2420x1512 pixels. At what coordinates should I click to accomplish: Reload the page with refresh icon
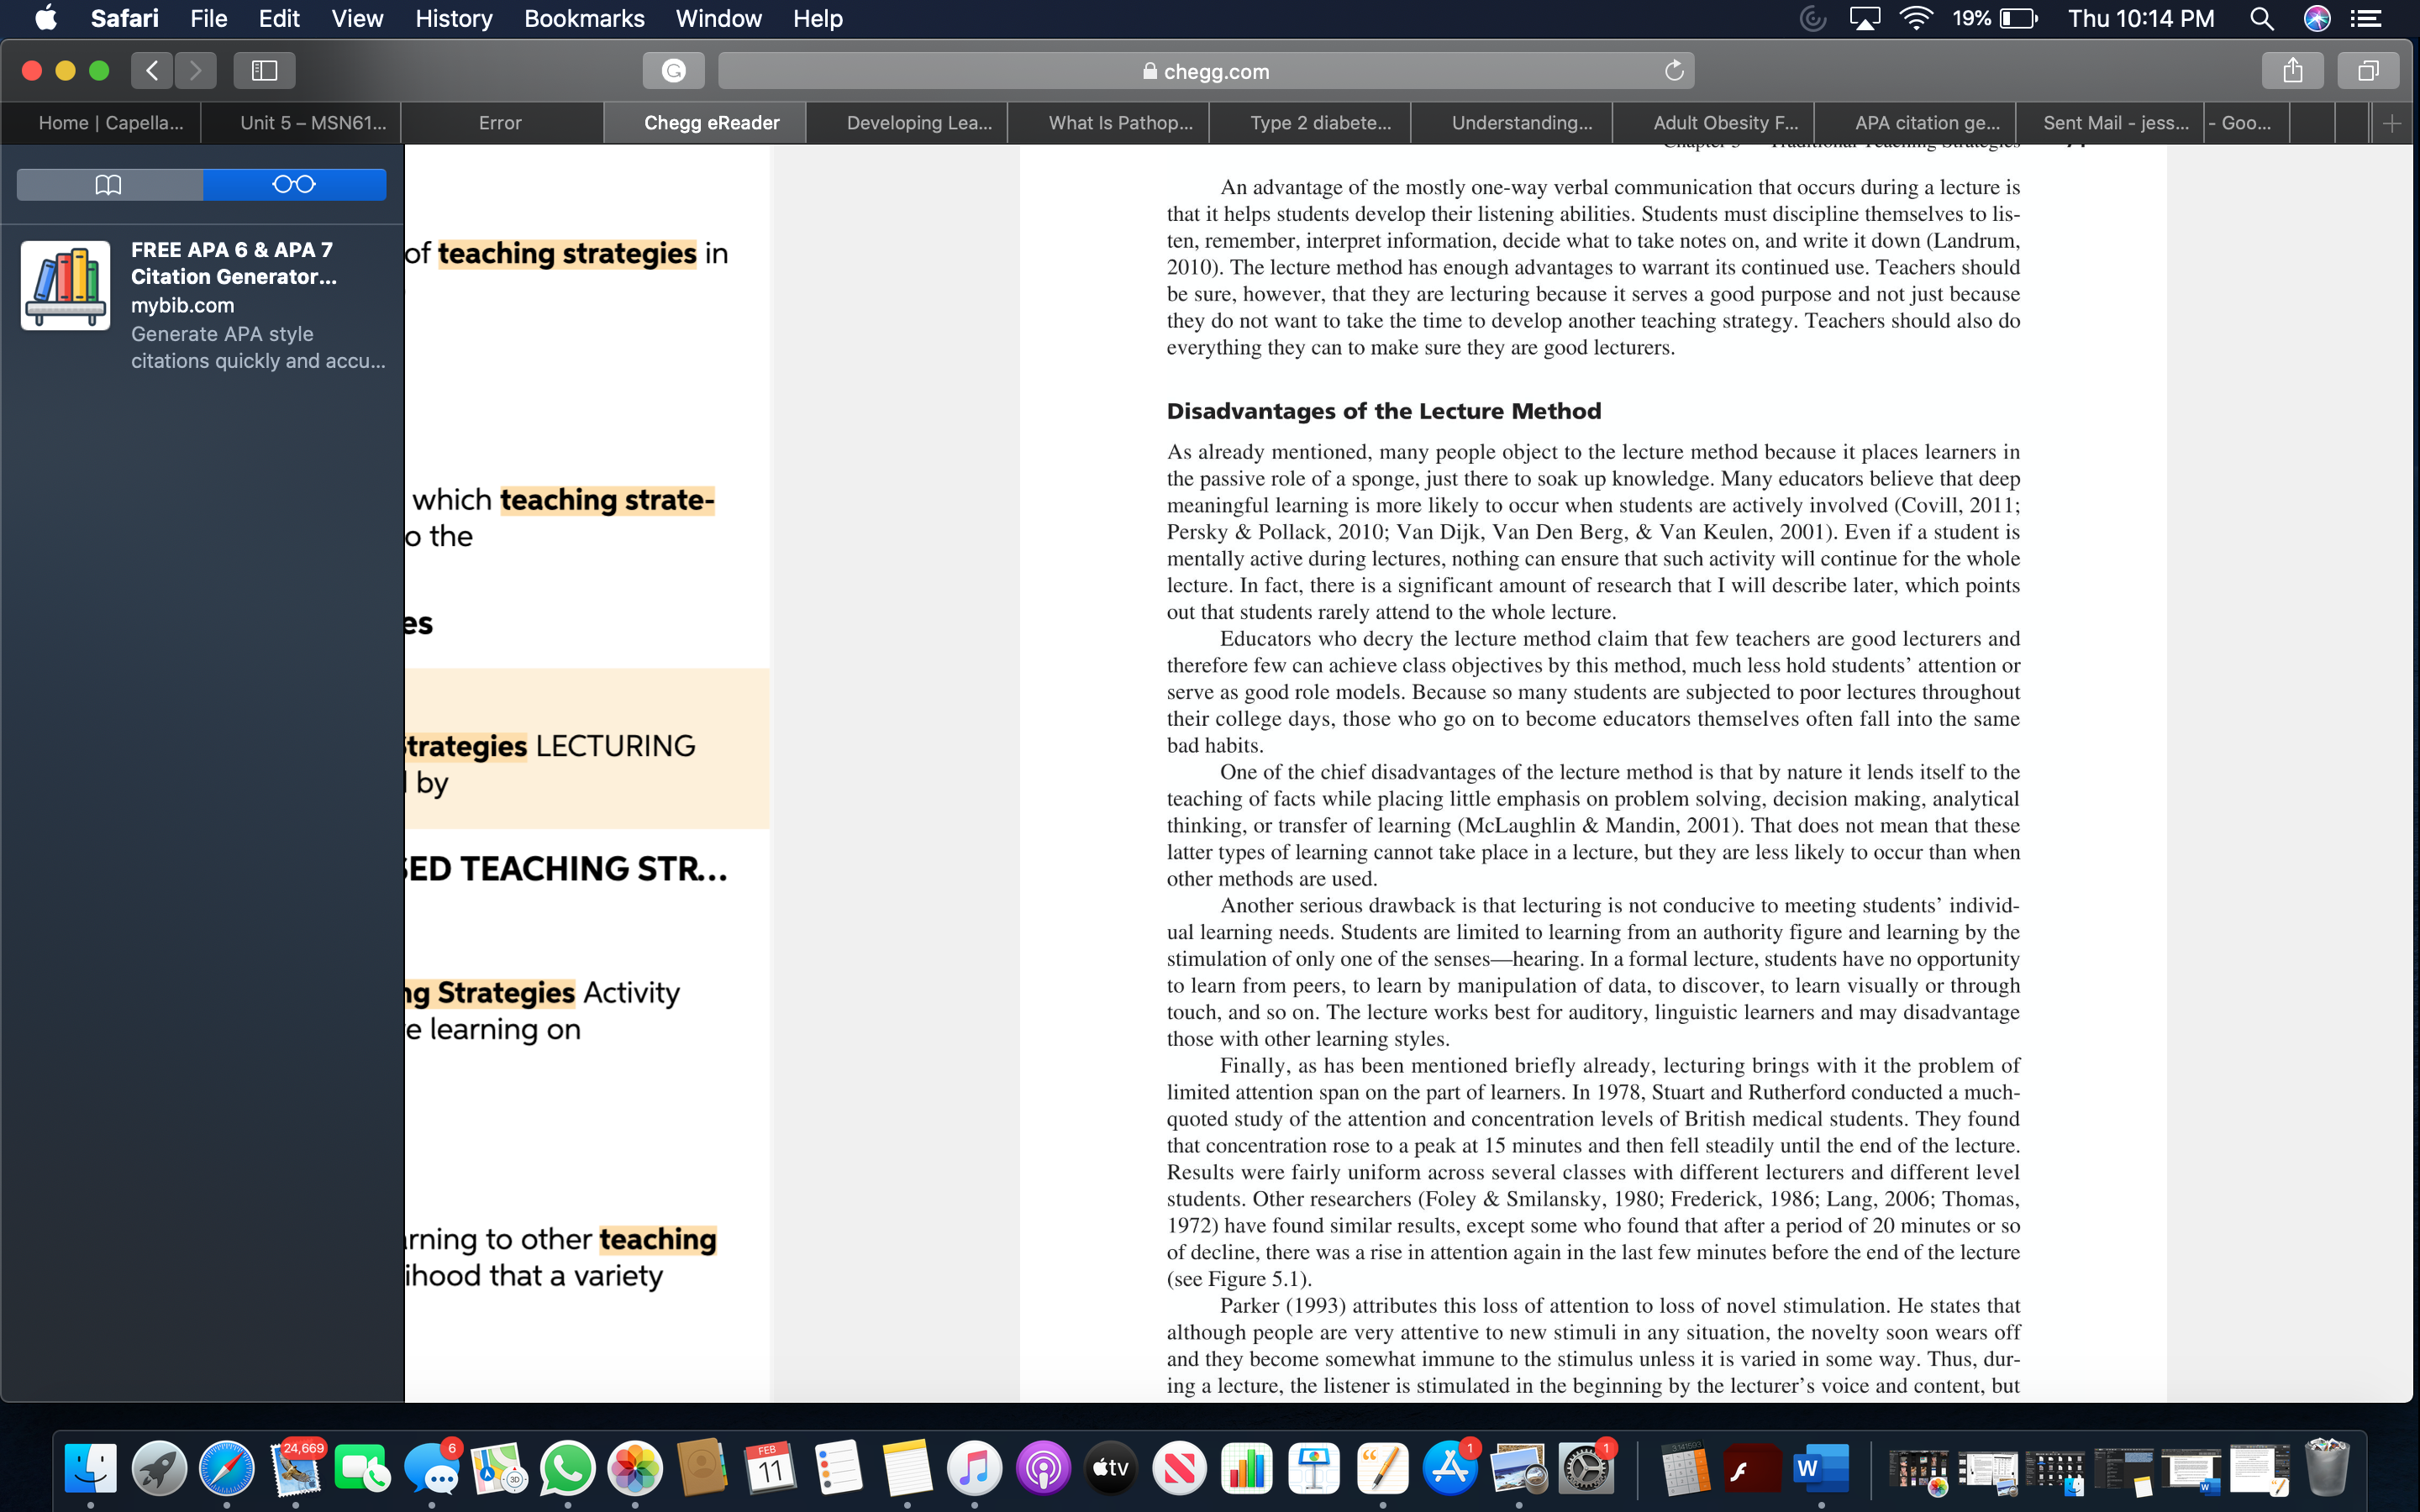point(1674,71)
